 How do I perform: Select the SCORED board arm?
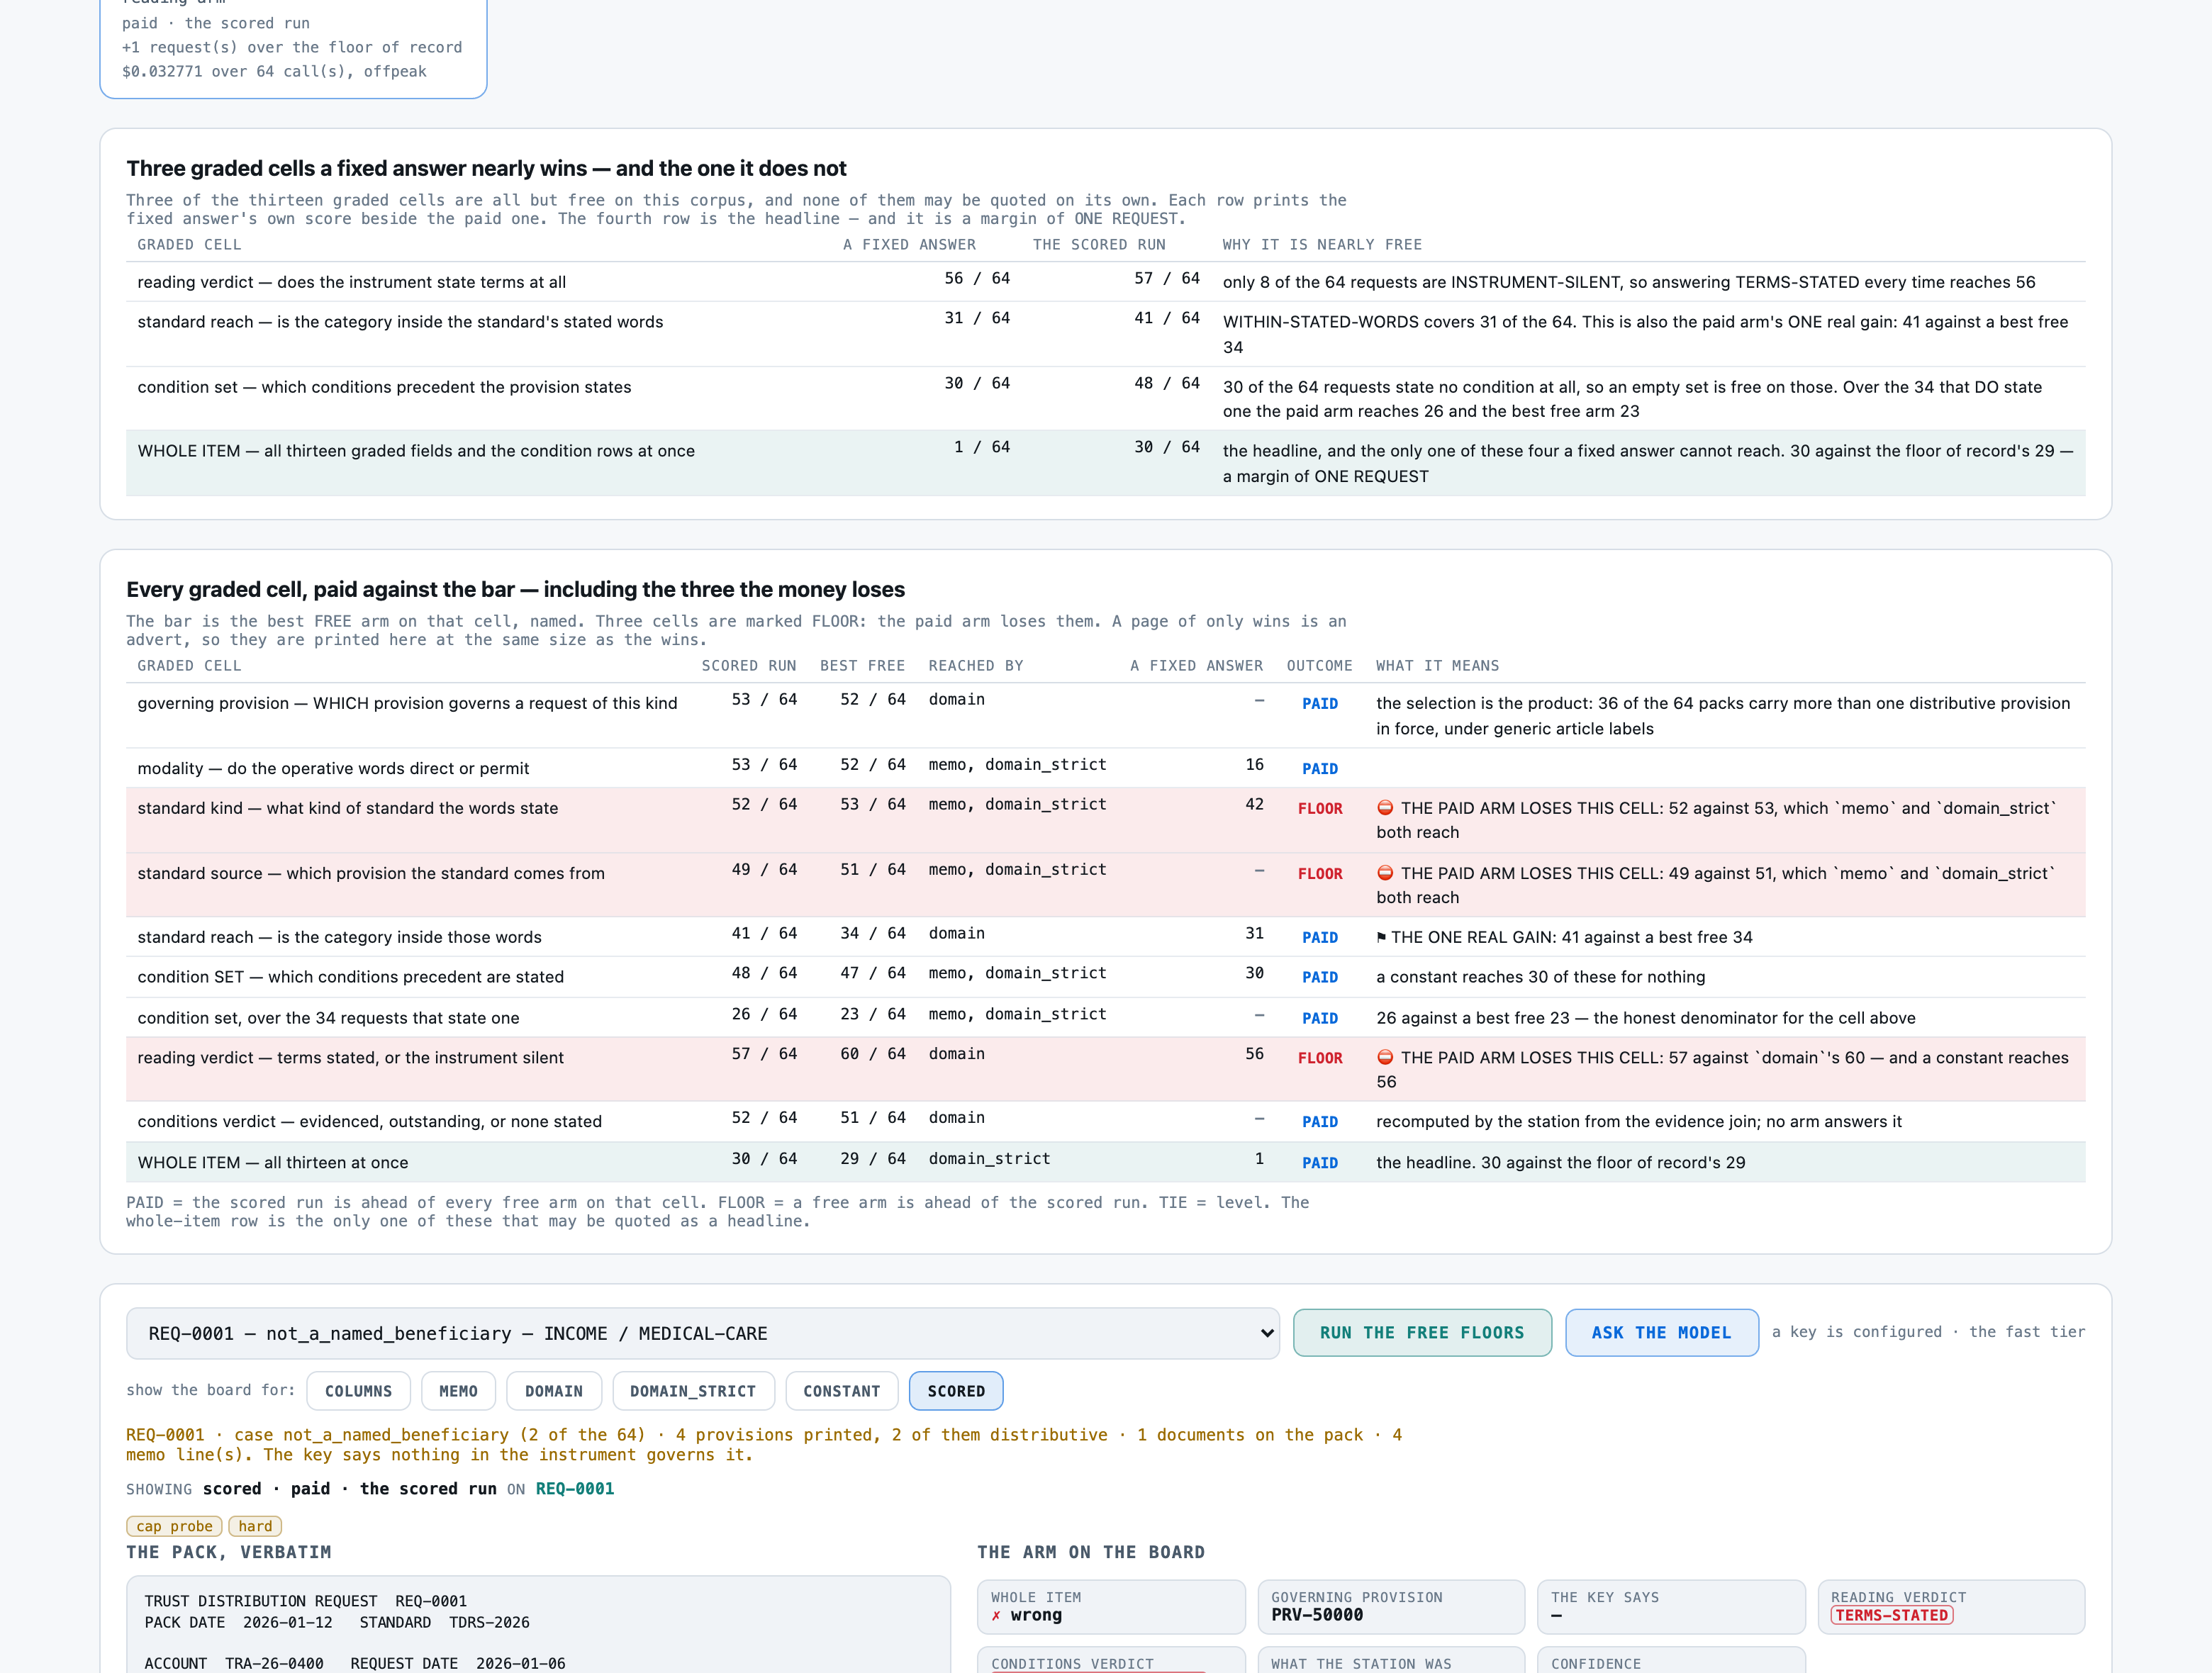point(956,1390)
